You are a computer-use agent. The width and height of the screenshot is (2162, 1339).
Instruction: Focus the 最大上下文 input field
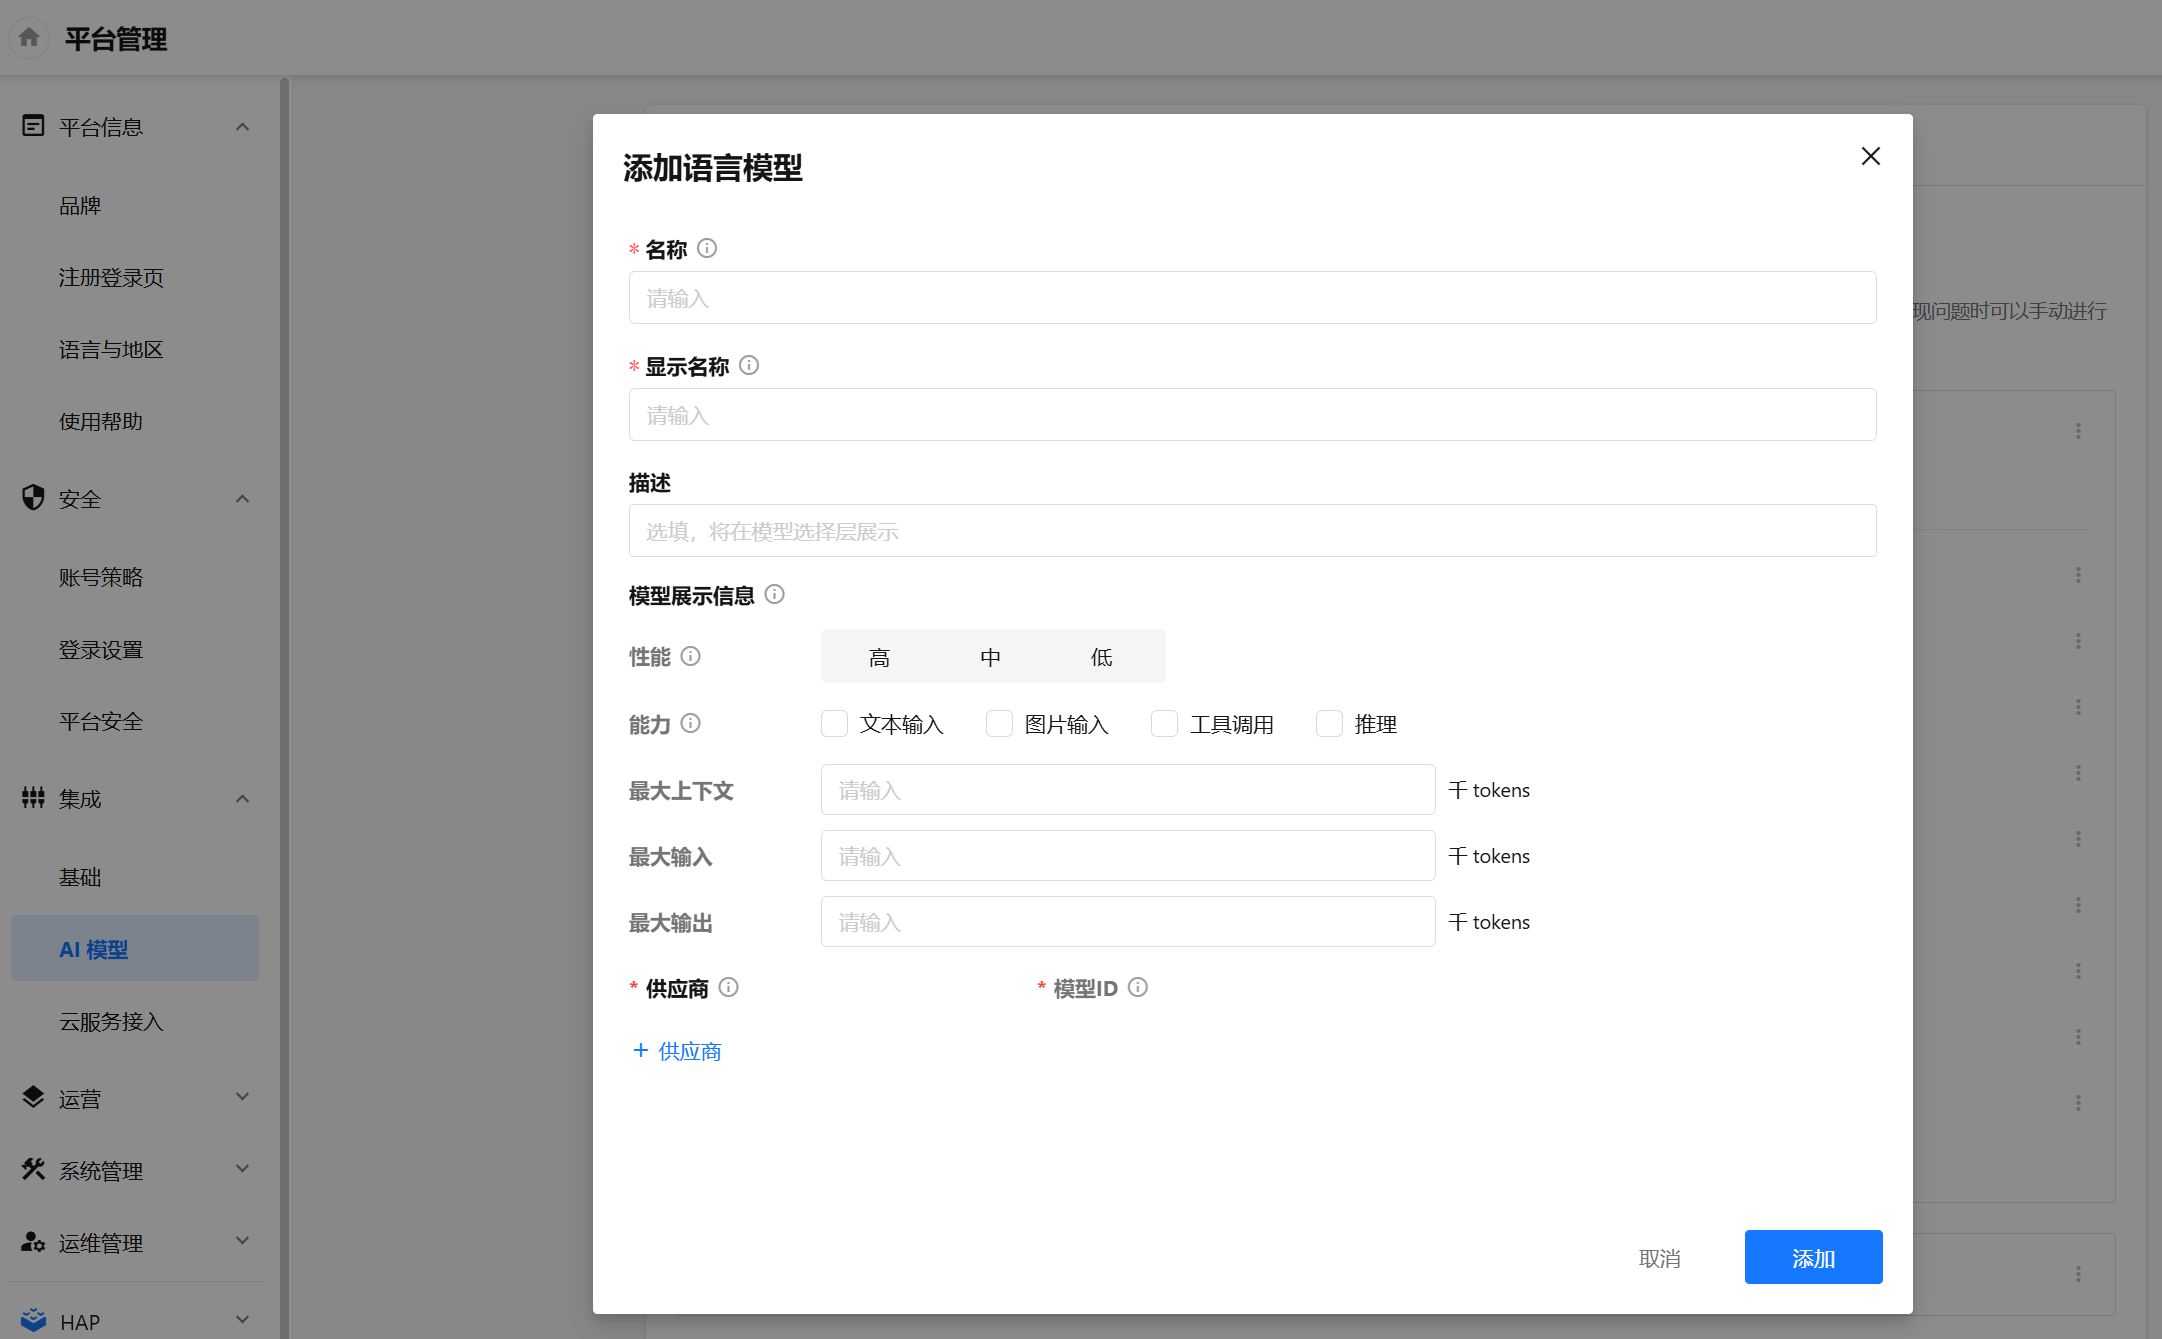click(x=1128, y=790)
